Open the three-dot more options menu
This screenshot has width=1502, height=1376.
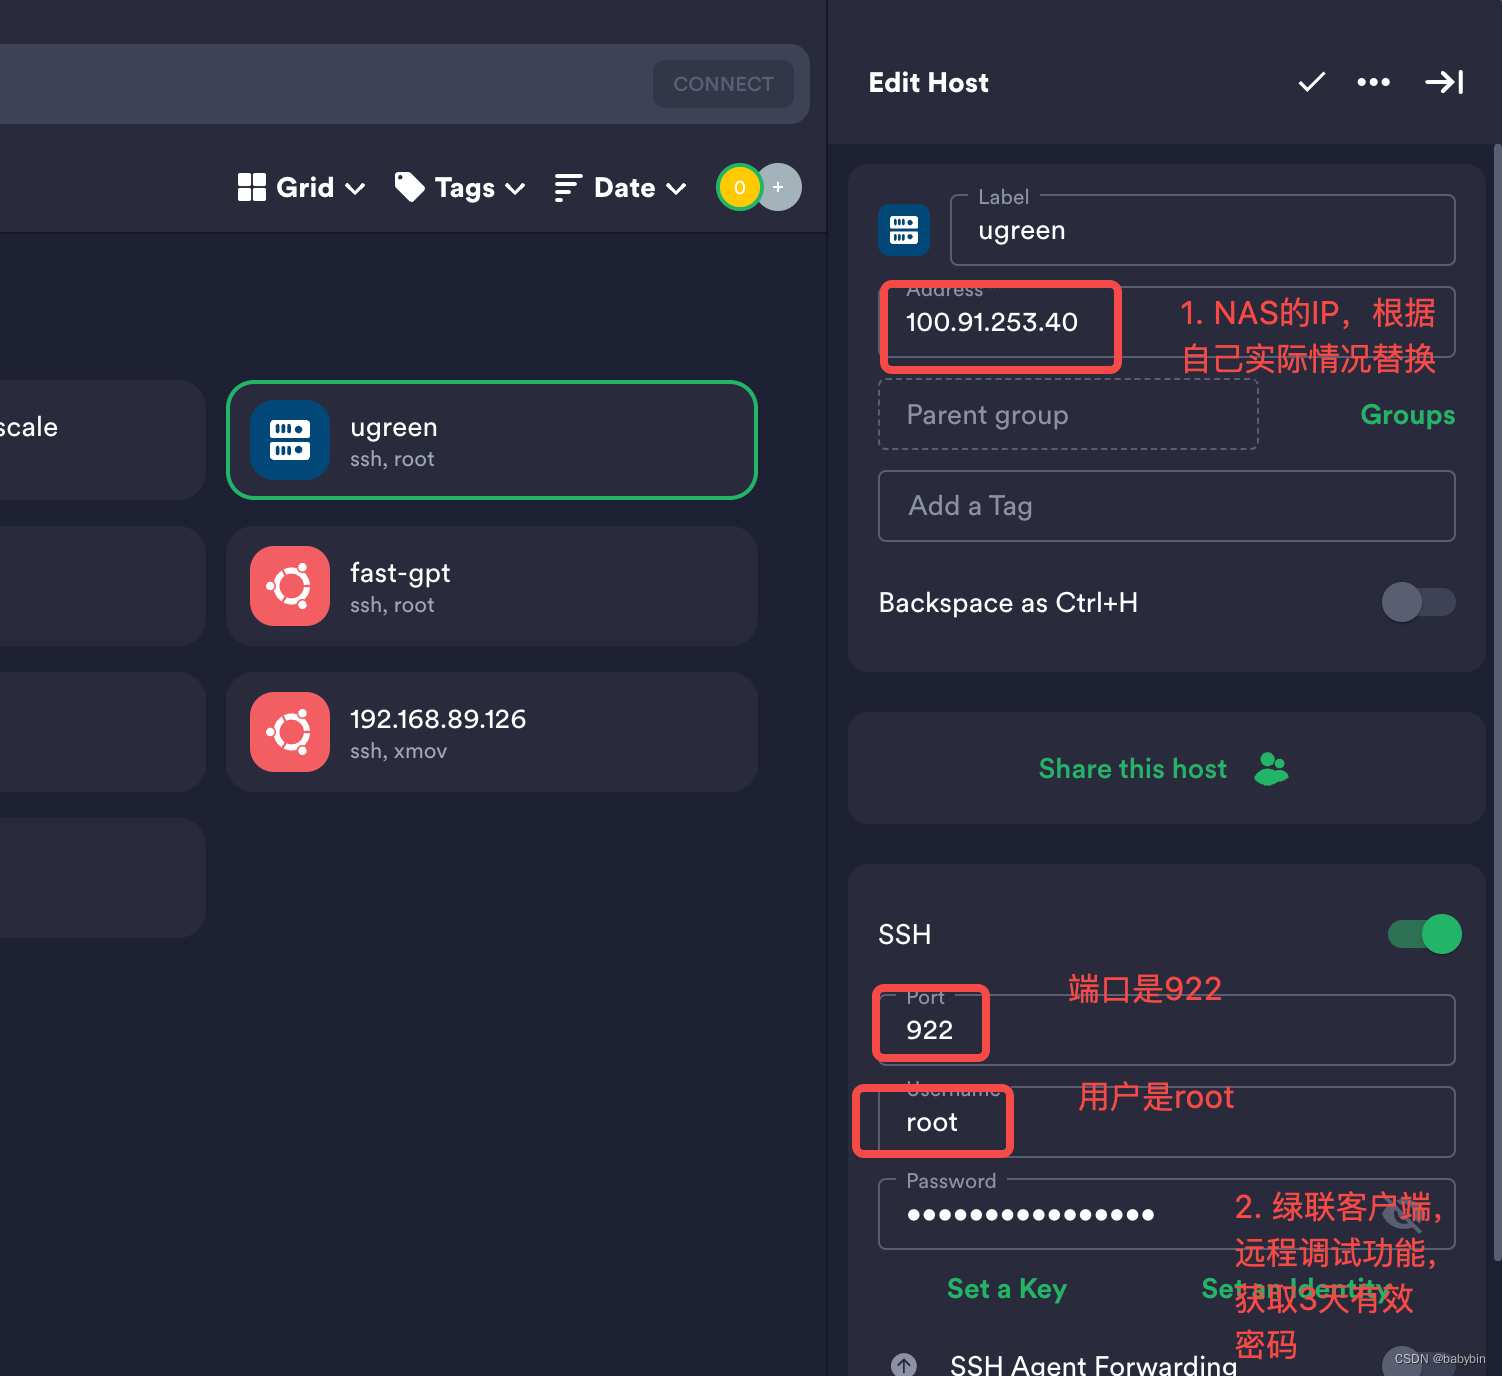[1373, 82]
